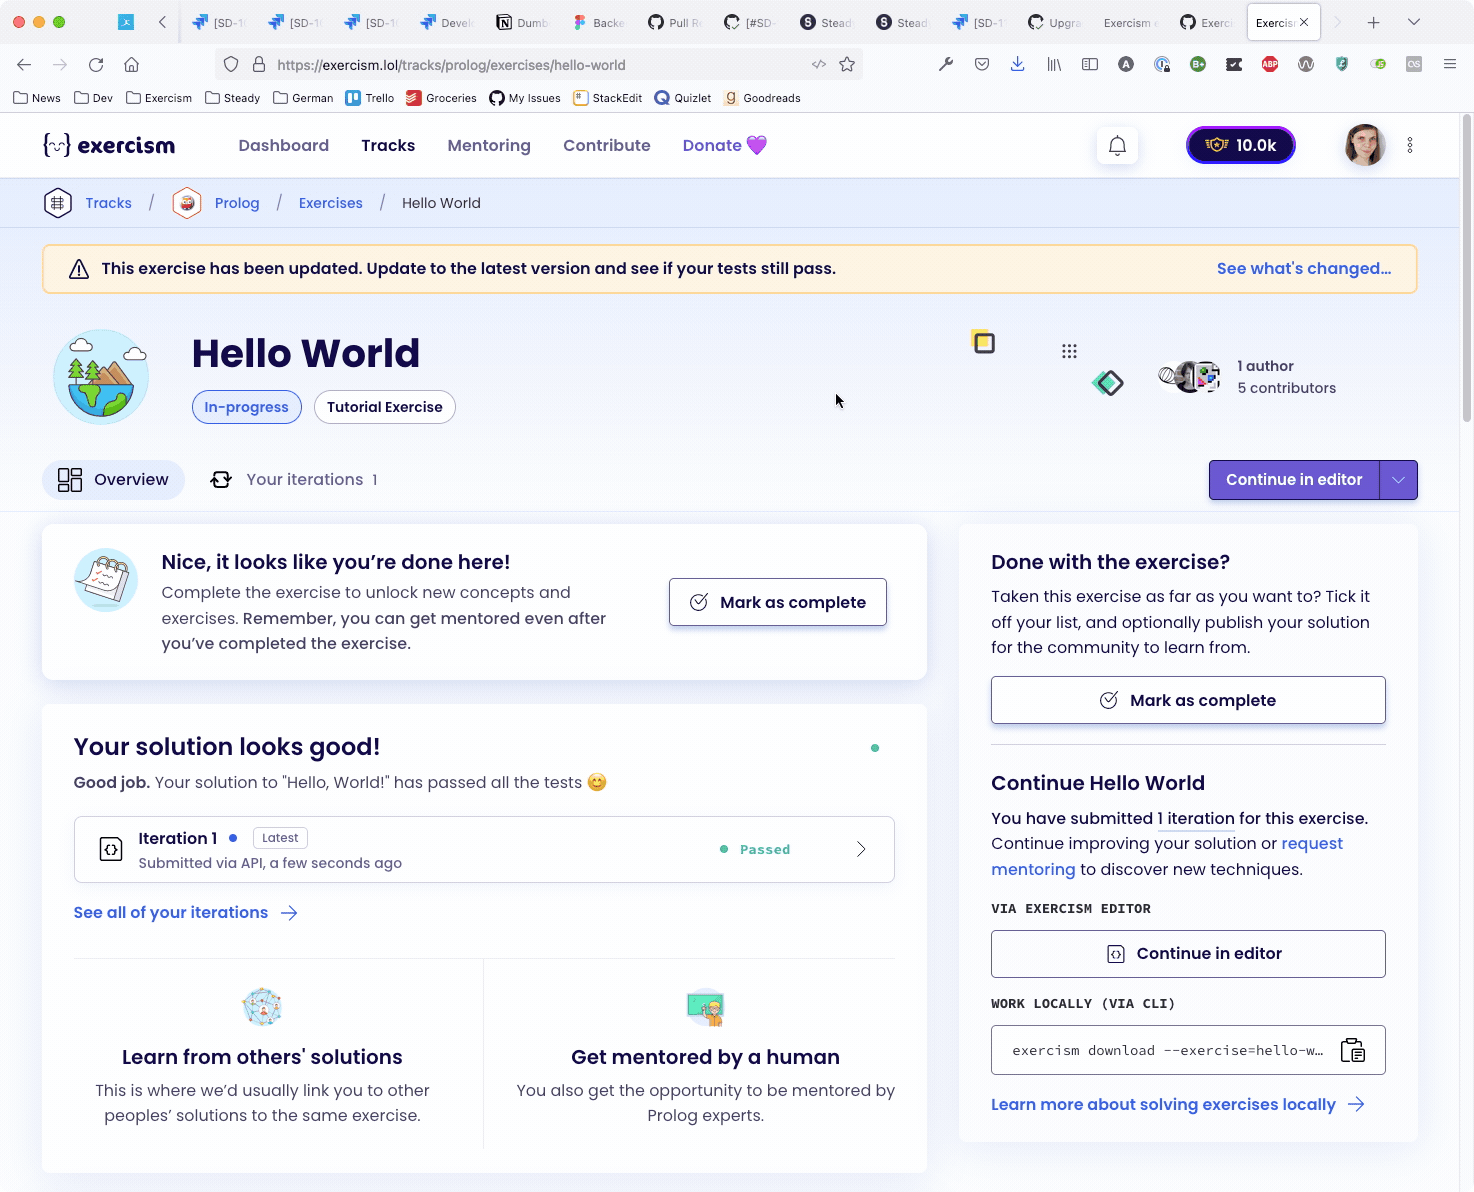This screenshot has height=1192, width=1474.
Task: Click the site security padlock icon
Action: pos(259,65)
